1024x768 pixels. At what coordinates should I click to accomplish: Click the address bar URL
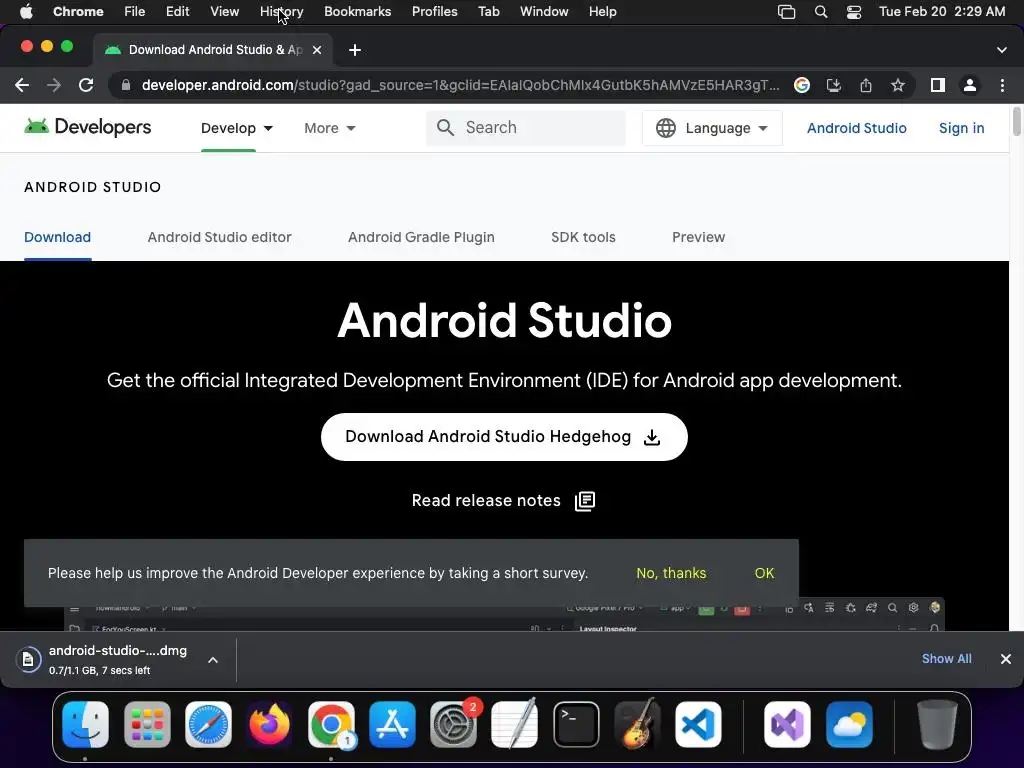coord(460,85)
